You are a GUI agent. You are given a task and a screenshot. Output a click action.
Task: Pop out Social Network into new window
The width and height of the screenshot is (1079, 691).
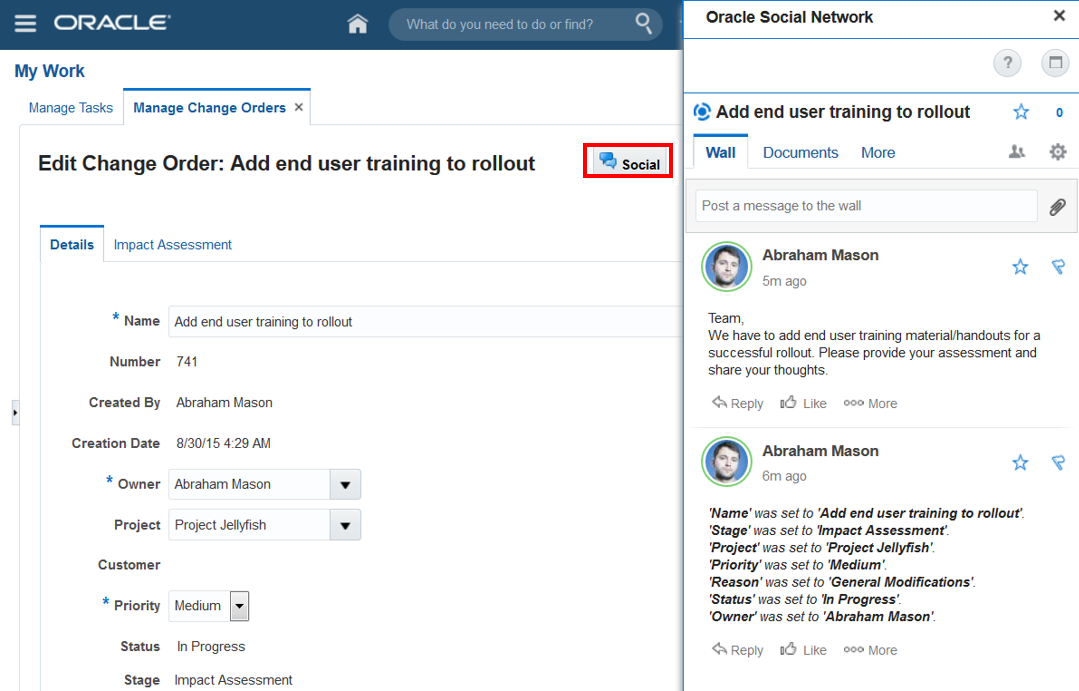[1055, 63]
